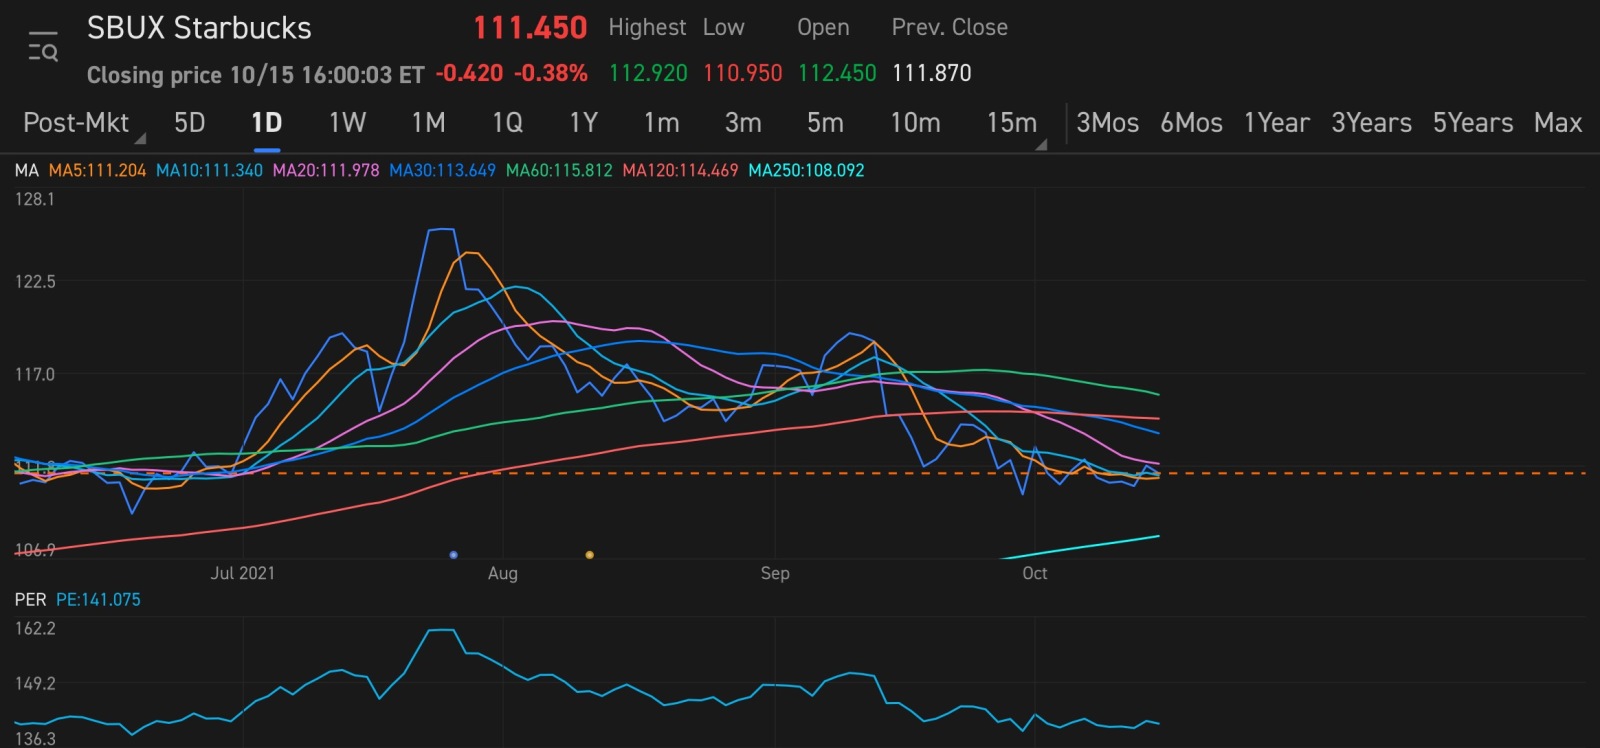The image size is (1600, 748).
Task: Choose the 3m minute interval
Action: (x=743, y=123)
